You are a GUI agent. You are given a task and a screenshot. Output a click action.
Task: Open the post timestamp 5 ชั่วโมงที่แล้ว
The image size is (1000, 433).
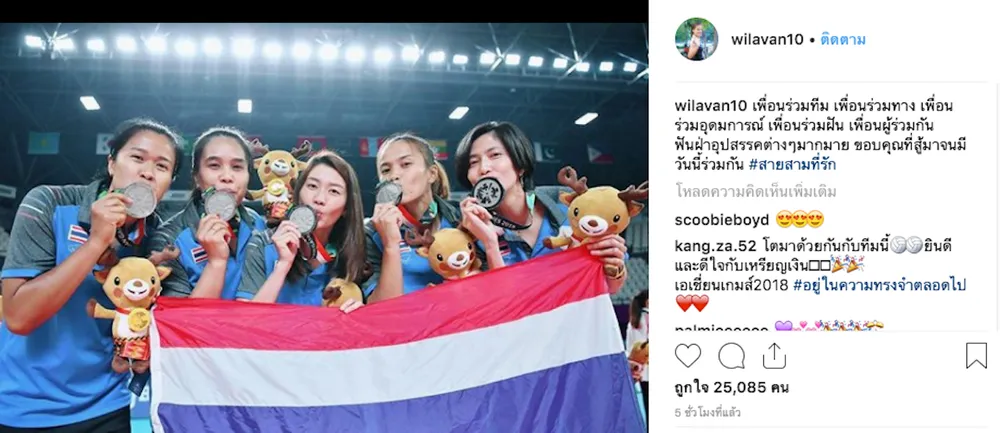click(707, 413)
